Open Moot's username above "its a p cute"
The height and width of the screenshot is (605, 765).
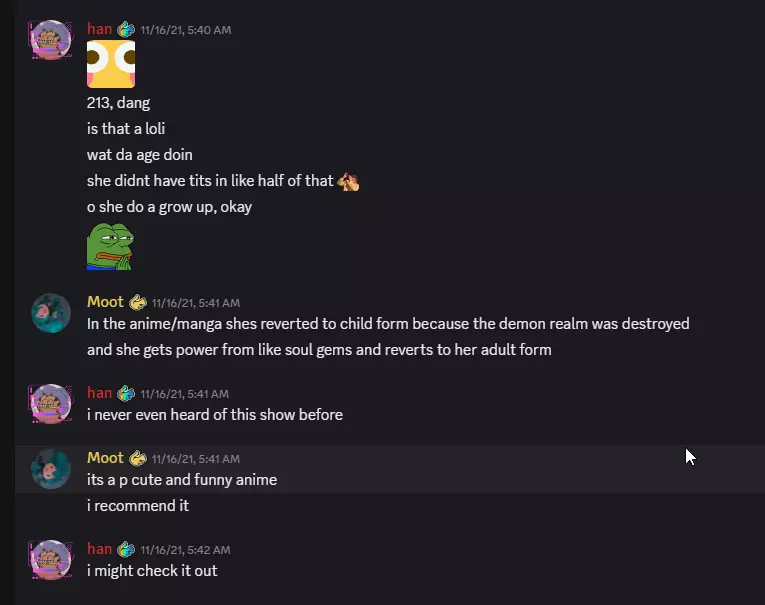(x=105, y=458)
